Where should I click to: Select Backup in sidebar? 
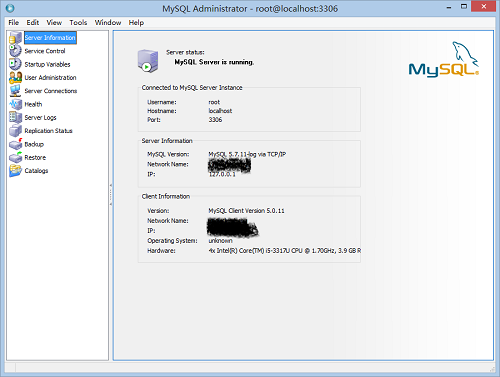tap(34, 144)
